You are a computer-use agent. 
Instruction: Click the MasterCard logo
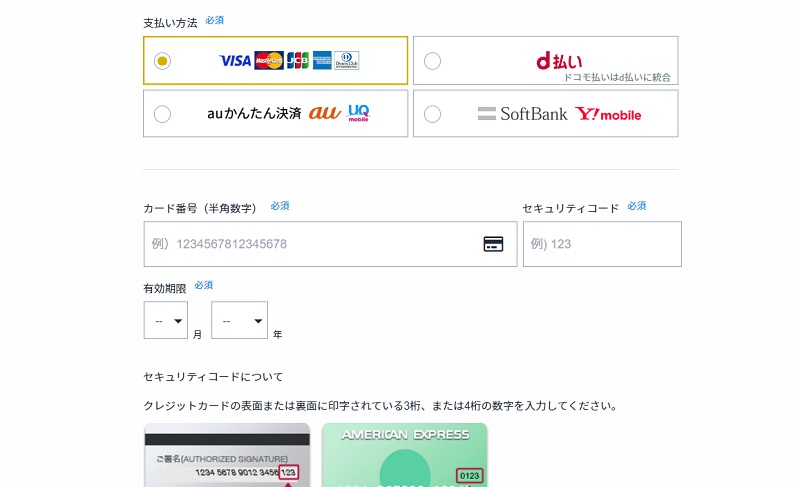[269, 61]
